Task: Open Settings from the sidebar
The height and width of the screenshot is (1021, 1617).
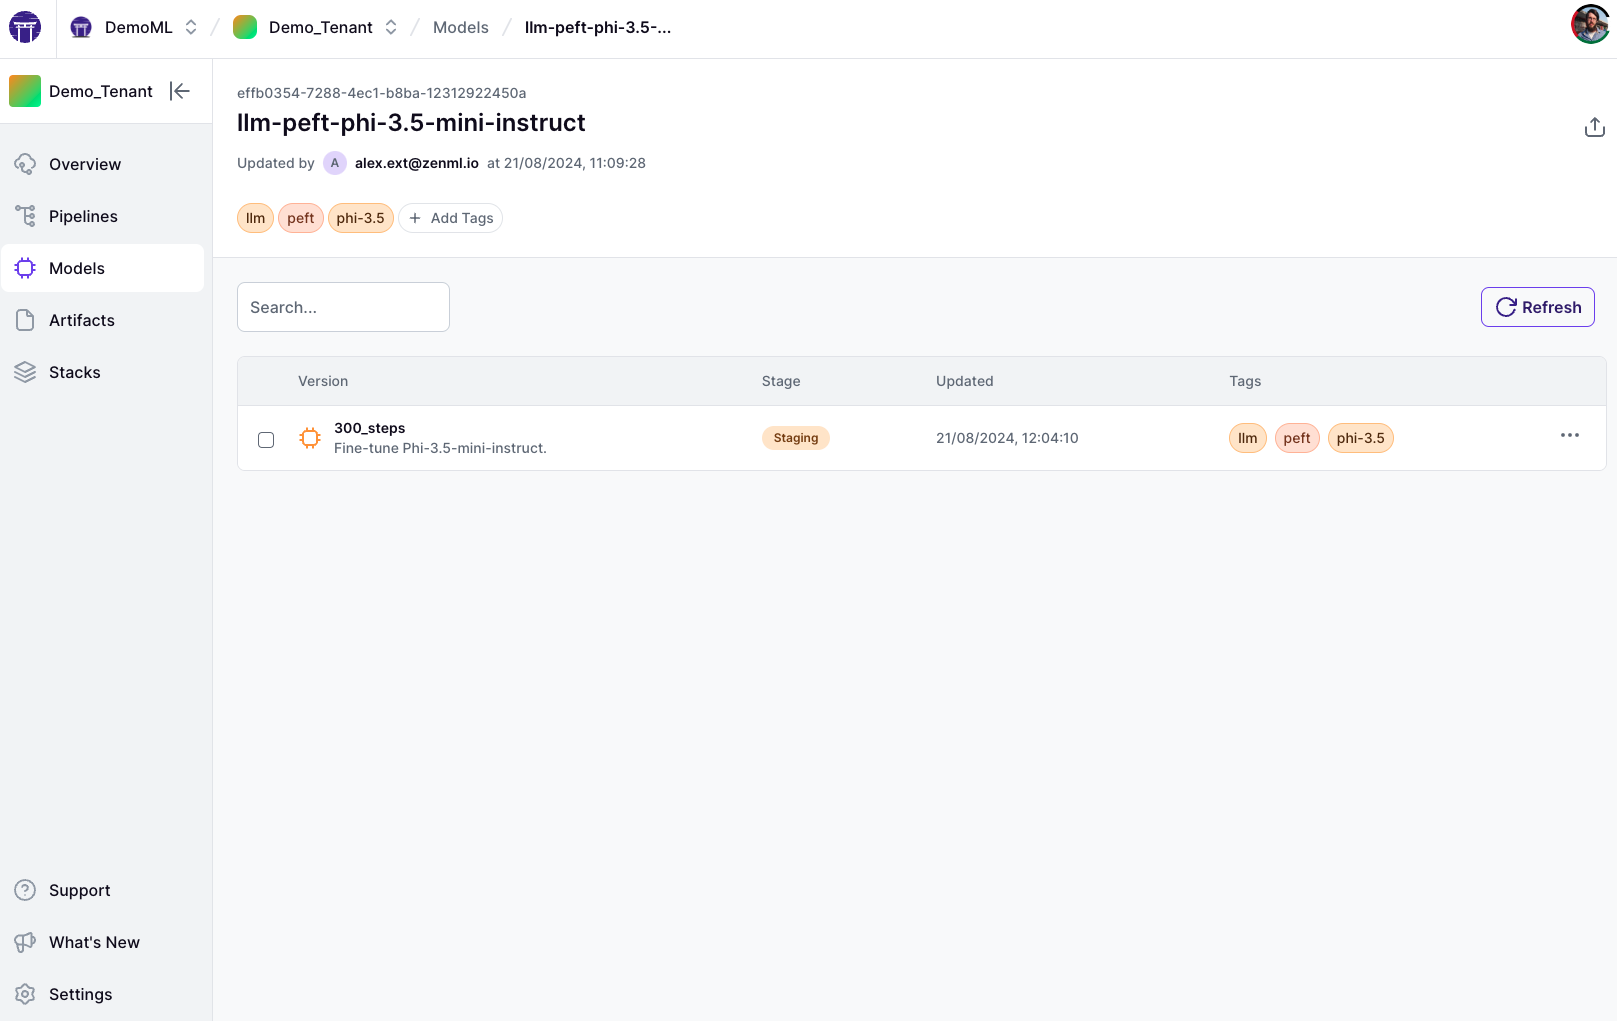Action: (80, 994)
